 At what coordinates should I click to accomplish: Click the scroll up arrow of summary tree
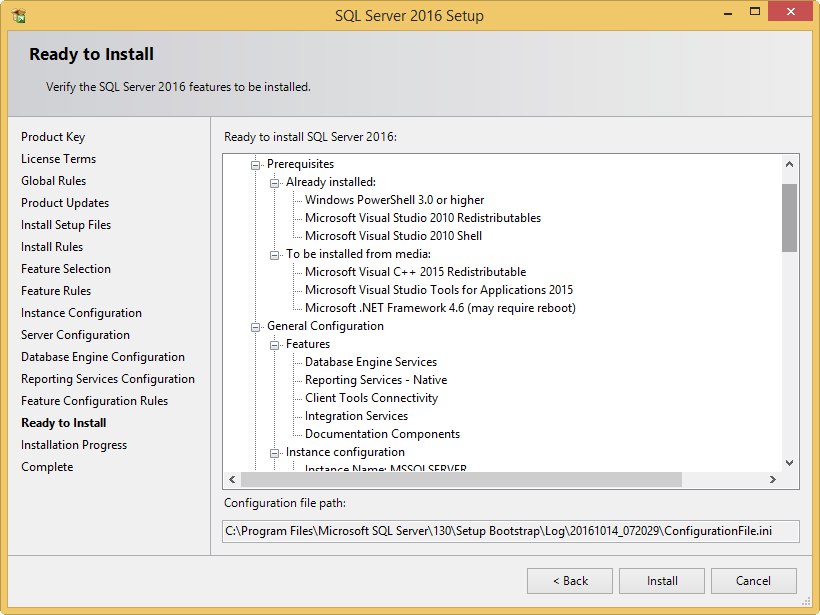tap(789, 164)
